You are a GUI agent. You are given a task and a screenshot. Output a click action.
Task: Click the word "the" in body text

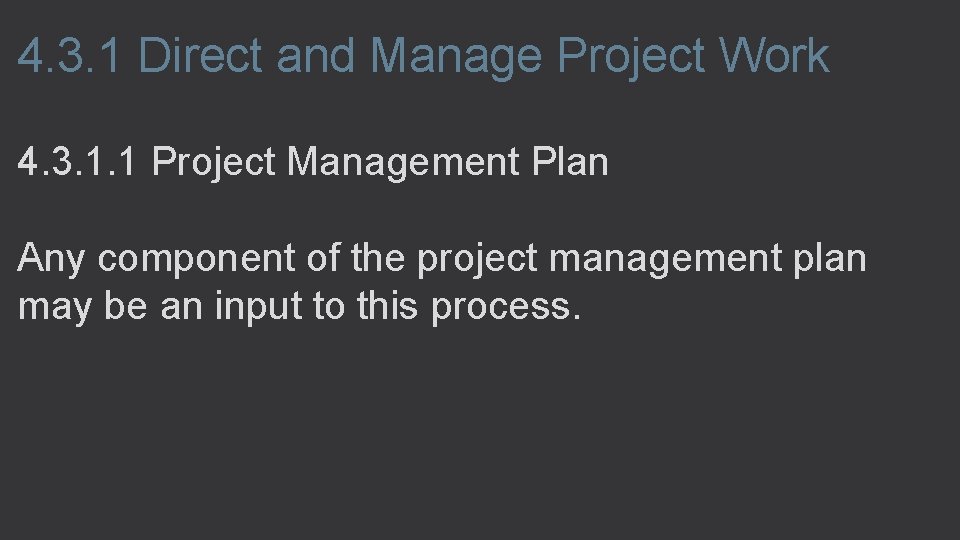[379, 259]
